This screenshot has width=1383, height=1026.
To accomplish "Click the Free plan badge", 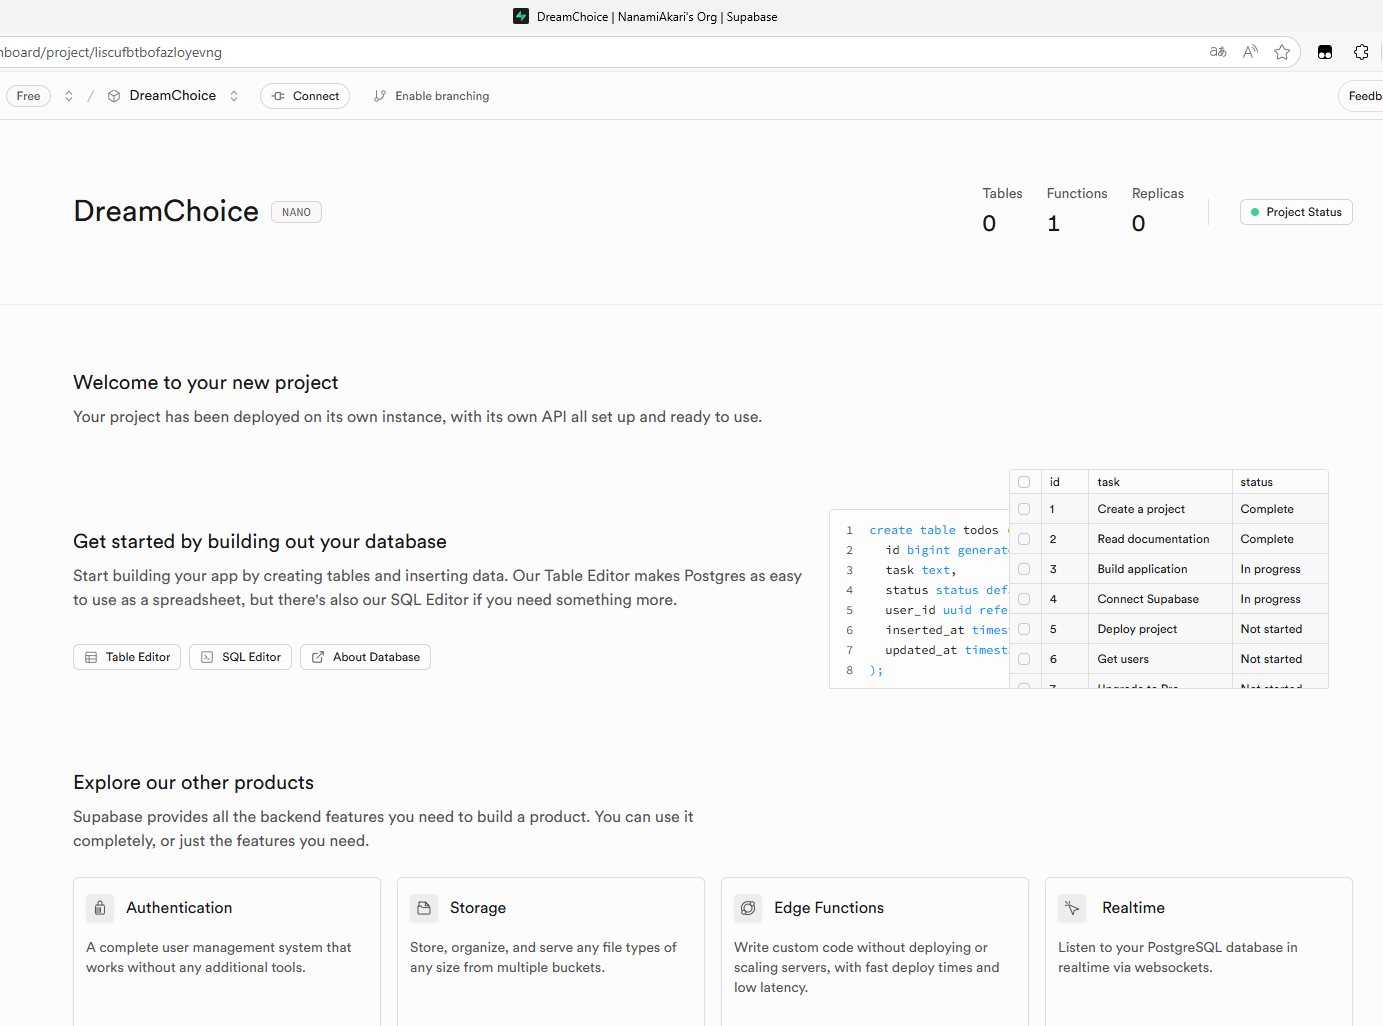I will point(28,96).
